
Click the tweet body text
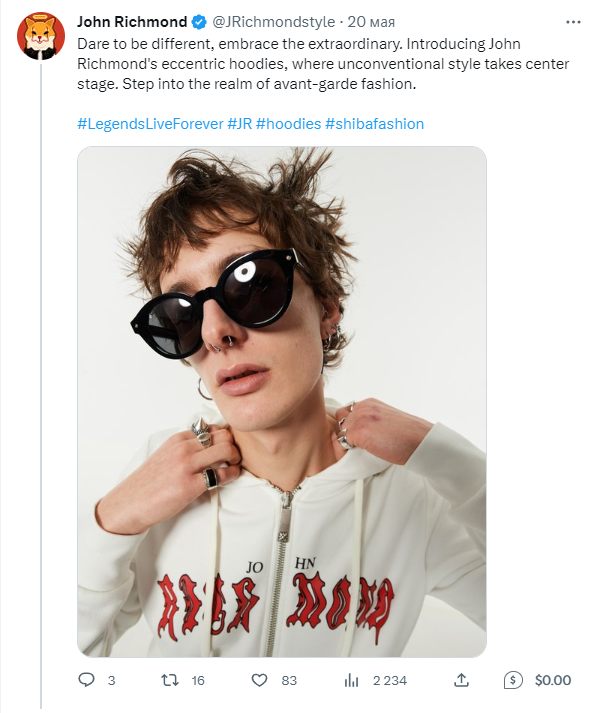tap(323, 64)
